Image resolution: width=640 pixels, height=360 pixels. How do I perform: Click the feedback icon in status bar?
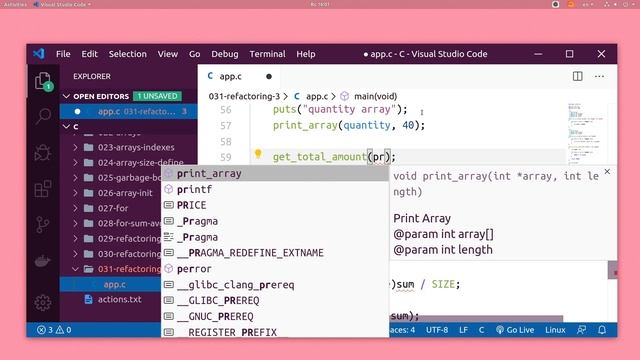pyautogui.click(x=582, y=330)
